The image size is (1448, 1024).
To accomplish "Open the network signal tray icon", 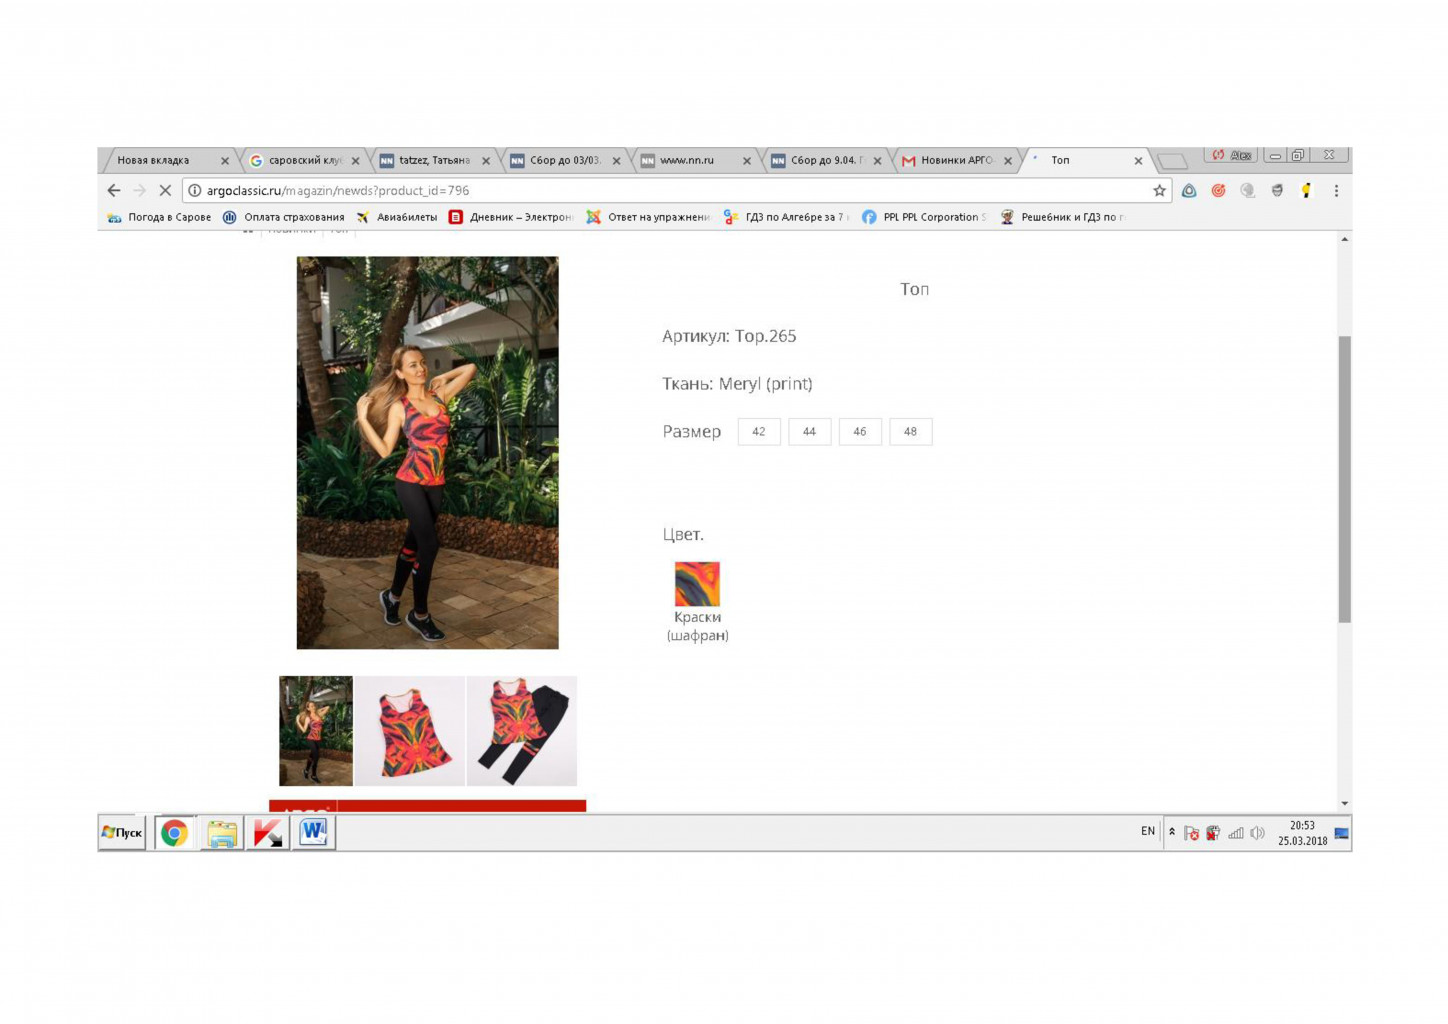I will (x=1236, y=833).
